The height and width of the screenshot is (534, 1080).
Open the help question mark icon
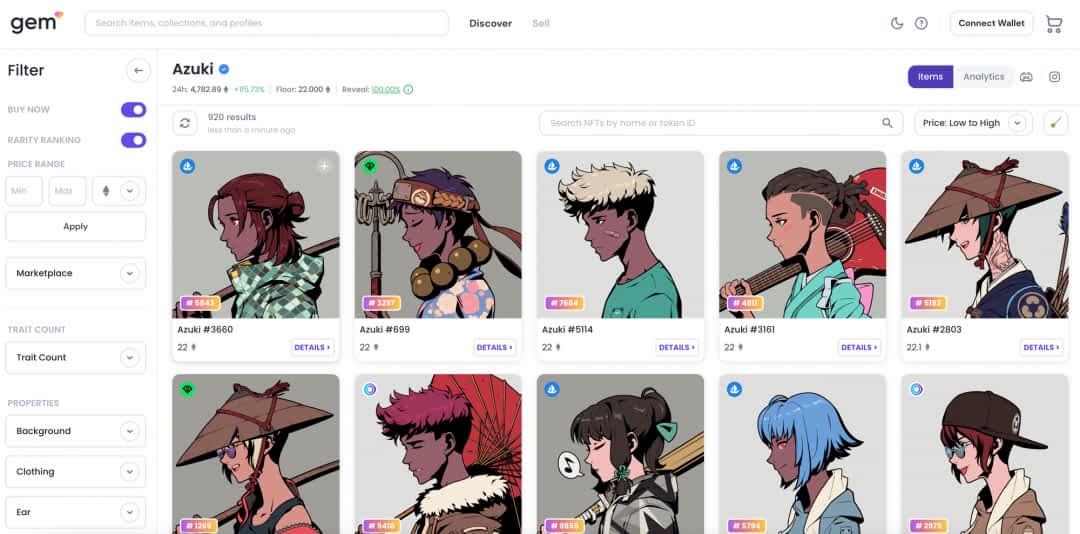click(921, 23)
